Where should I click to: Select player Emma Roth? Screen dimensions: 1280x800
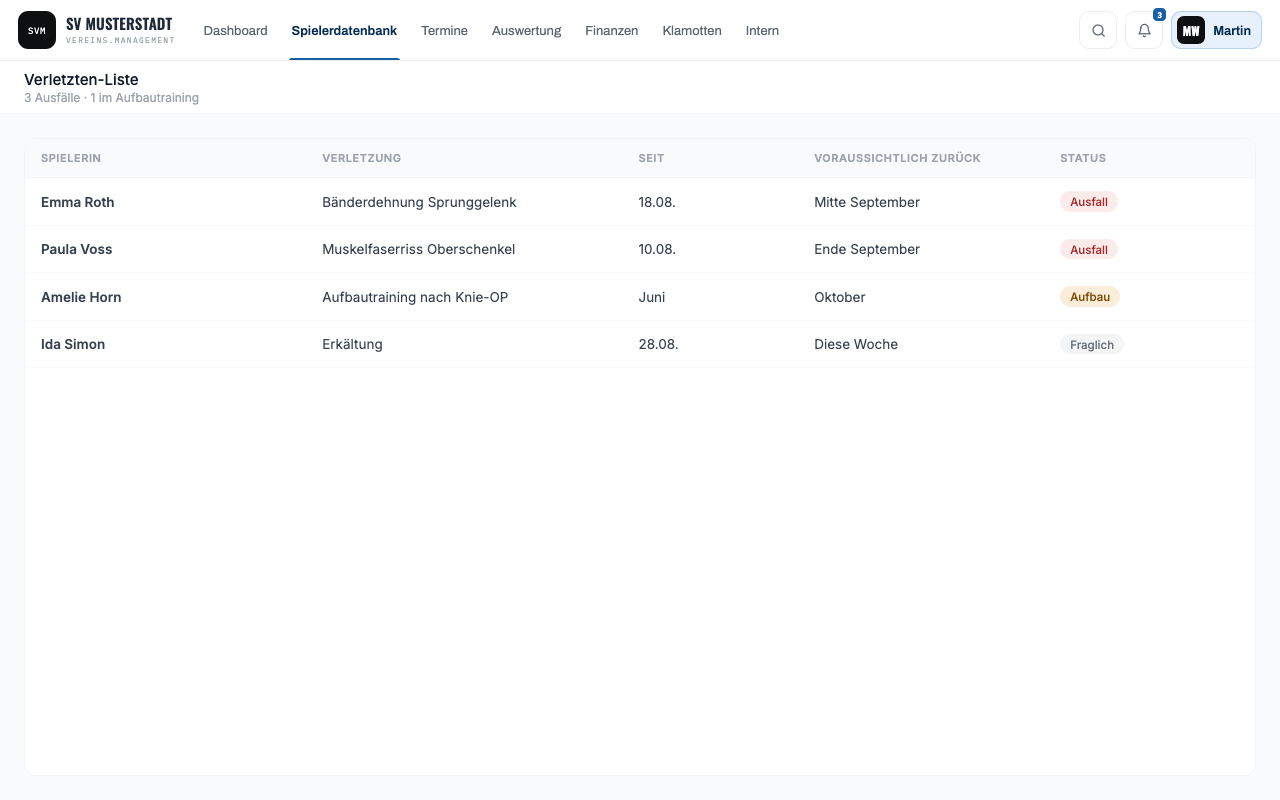pos(78,202)
